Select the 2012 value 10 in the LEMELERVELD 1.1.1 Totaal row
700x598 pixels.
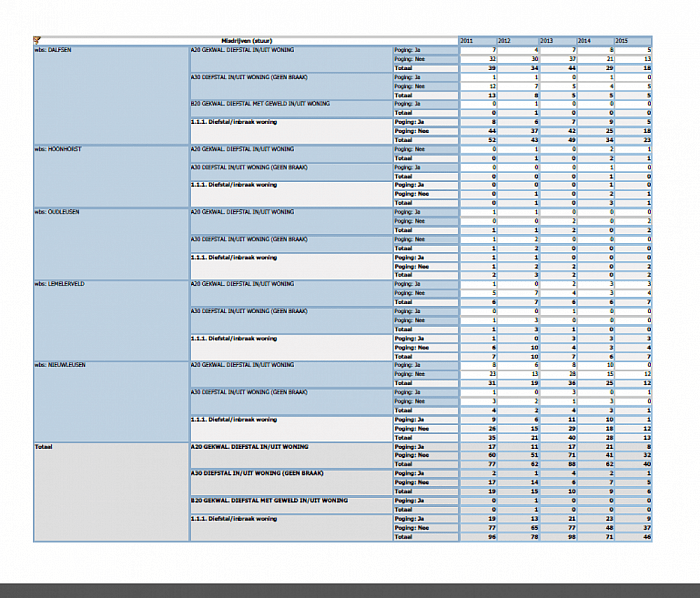pos(534,357)
